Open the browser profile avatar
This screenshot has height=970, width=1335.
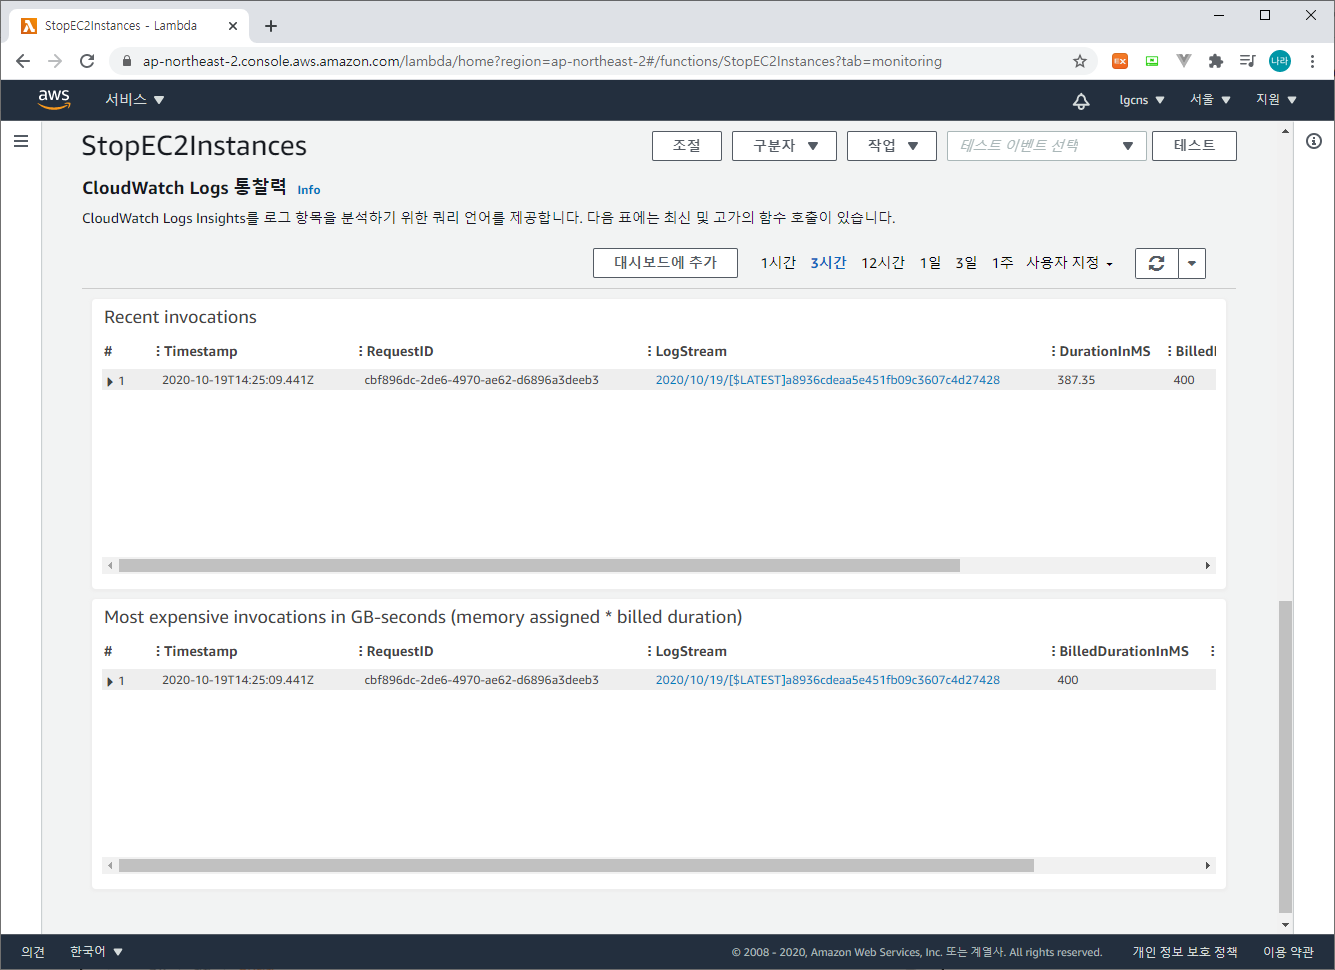click(1280, 61)
